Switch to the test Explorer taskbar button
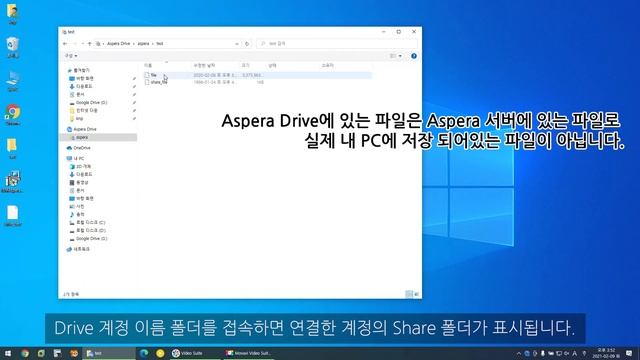This screenshot has height=360, width=640. click(108, 353)
